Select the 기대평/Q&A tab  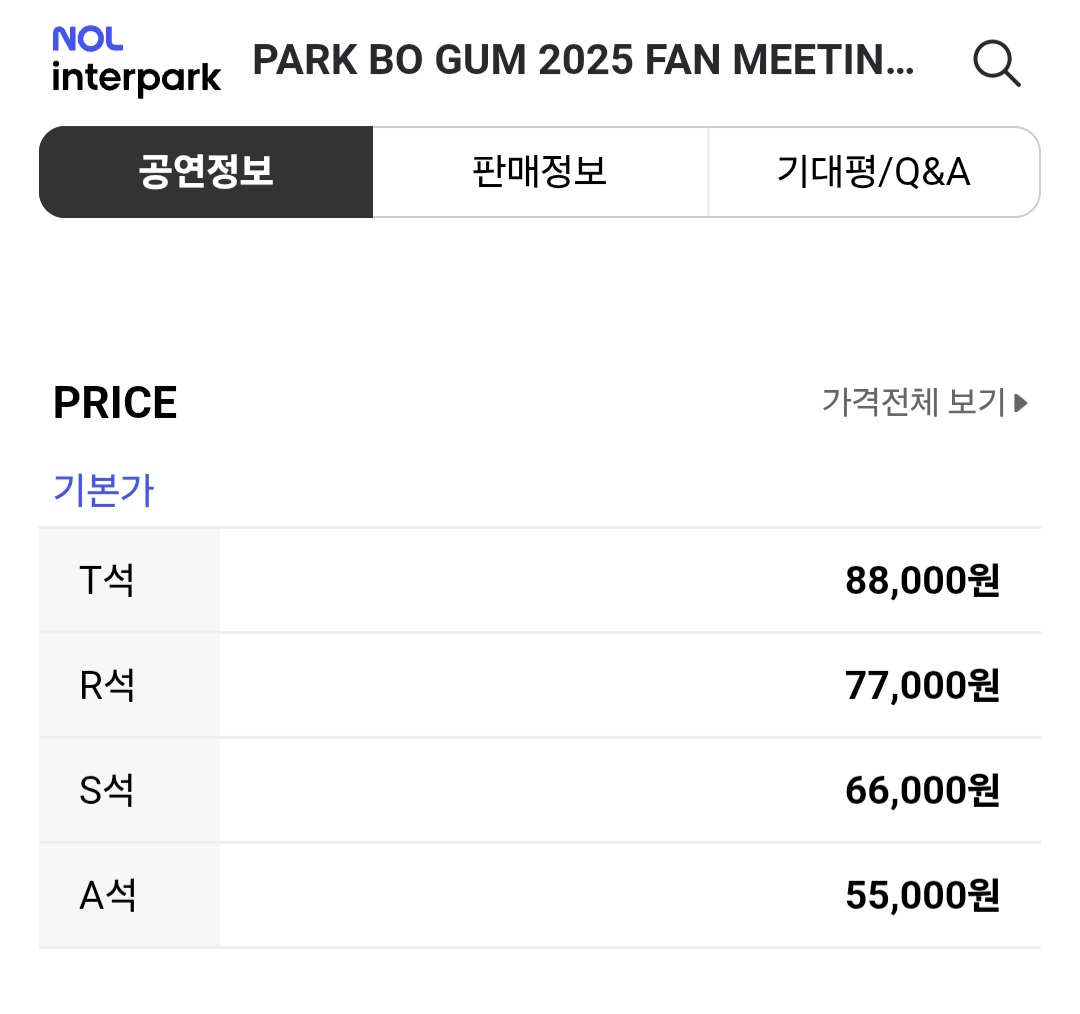[x=873, y=172]
